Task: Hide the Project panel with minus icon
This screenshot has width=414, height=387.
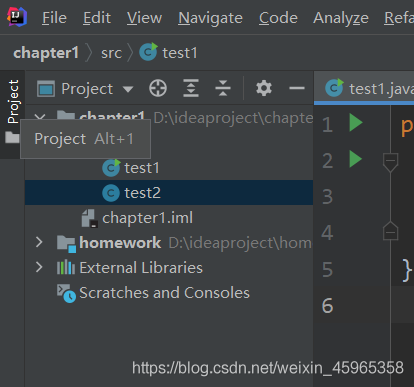Action: (297, 88)
